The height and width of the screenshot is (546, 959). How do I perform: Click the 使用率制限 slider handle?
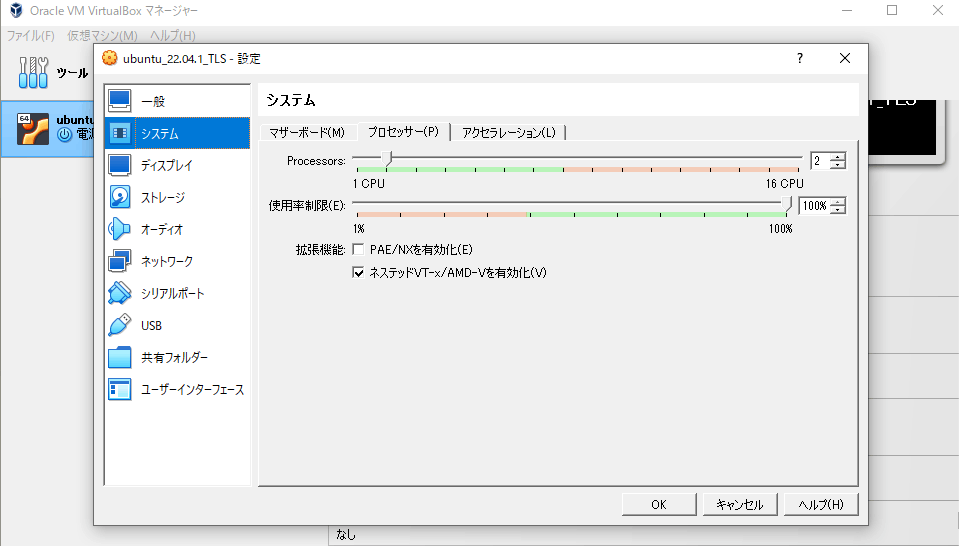click(787, 204)
